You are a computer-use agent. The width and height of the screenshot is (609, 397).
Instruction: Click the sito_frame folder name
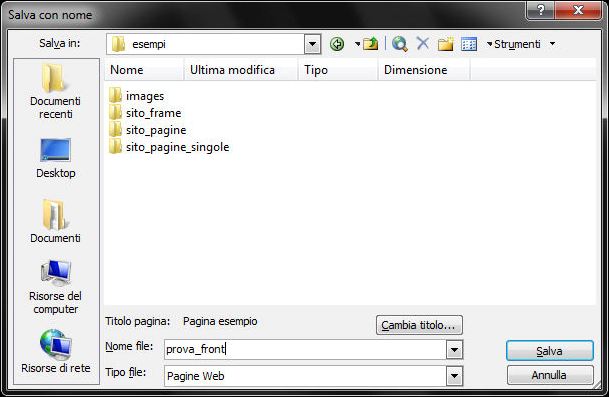click(153, 113)
